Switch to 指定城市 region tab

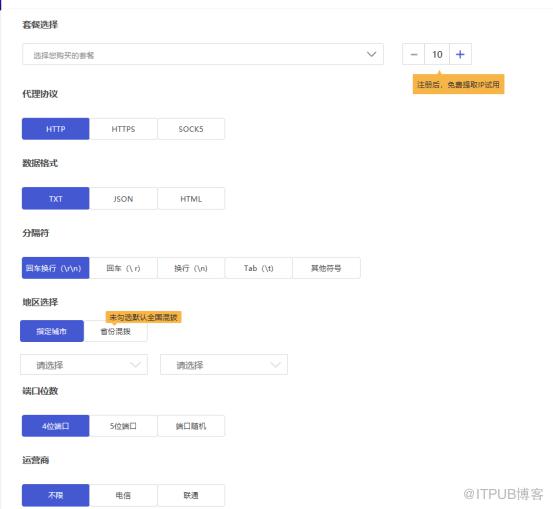pyautogui.click(x=52, y=331)
